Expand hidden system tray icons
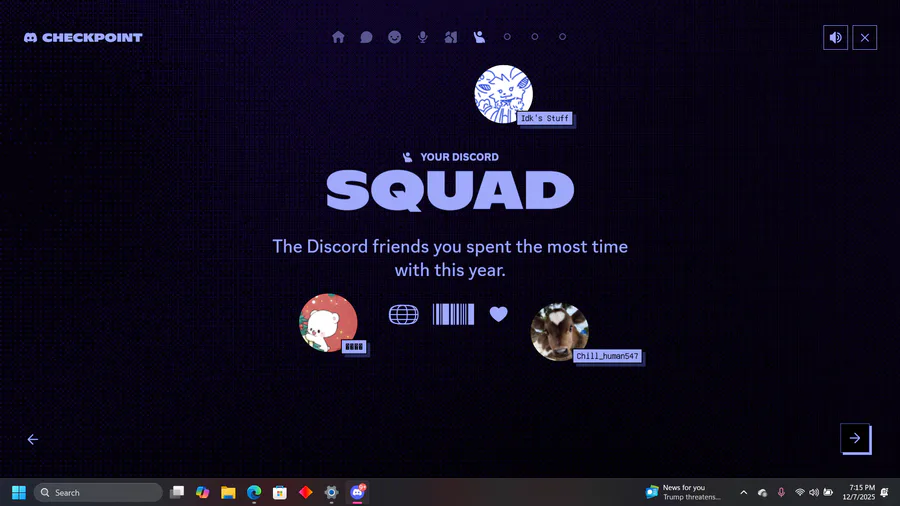This screenshot has width=900, height=506. pyautogui.click(x=744, y=492)
